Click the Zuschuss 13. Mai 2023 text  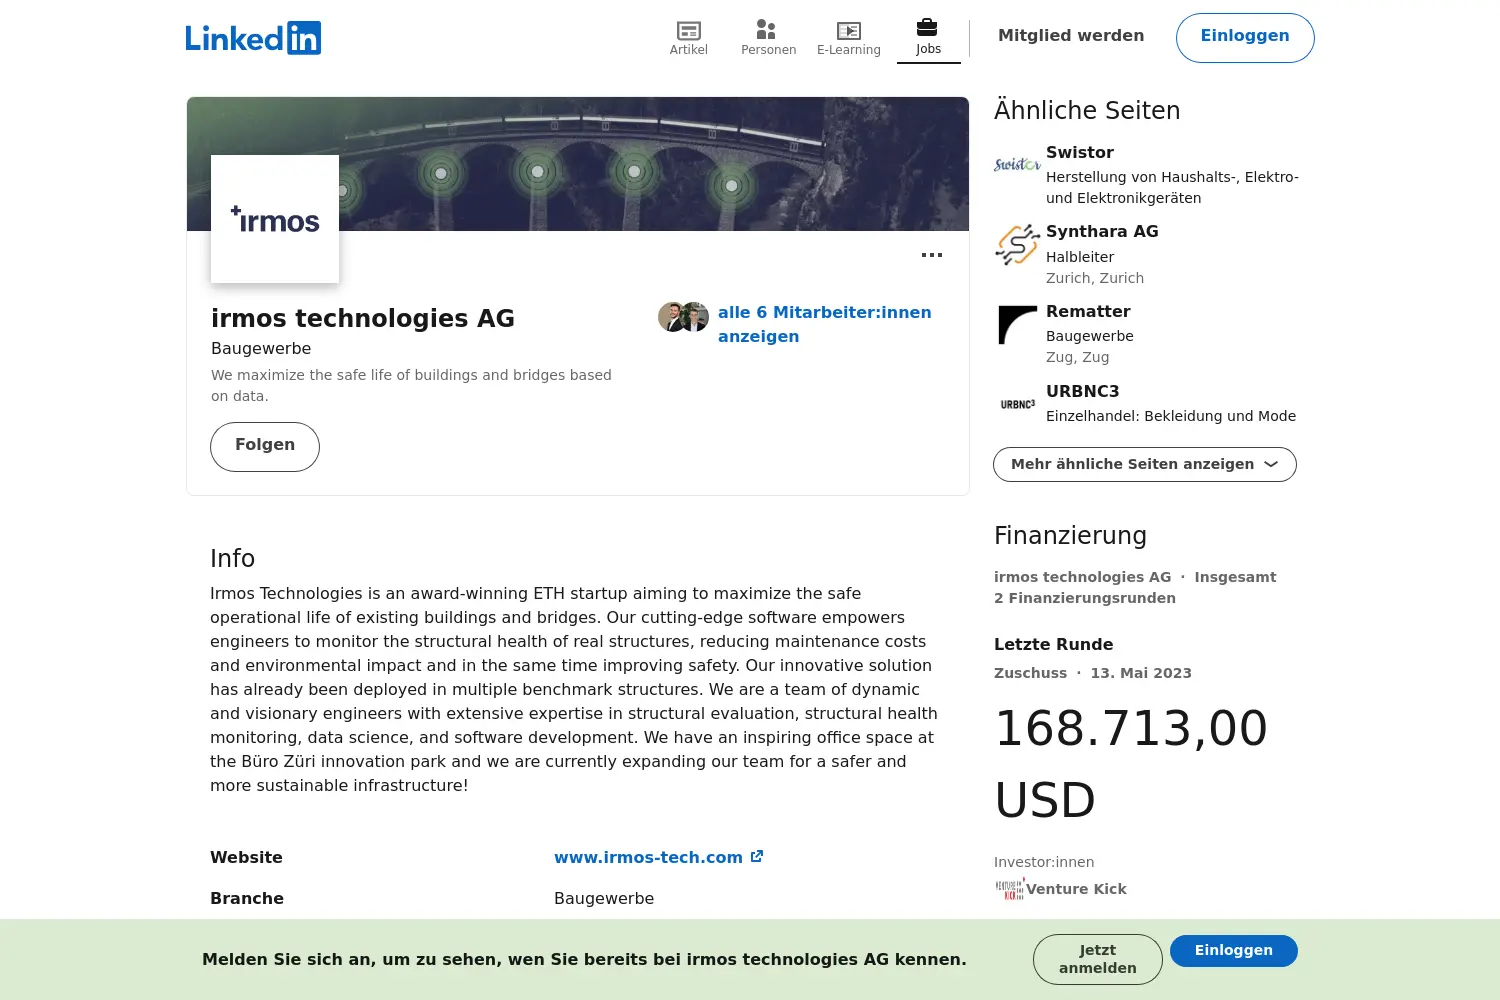(x=1093, y=673)
